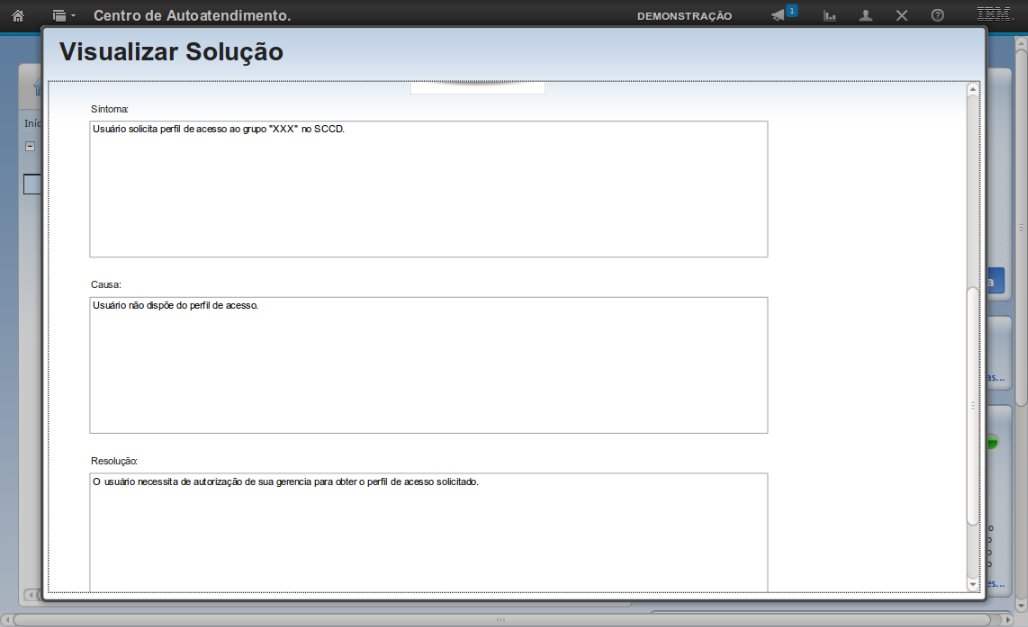Image resolution: width=1028 pixels, height=627 pixels.
Task: Click the reports chart icon
Action: pos(829,16)
